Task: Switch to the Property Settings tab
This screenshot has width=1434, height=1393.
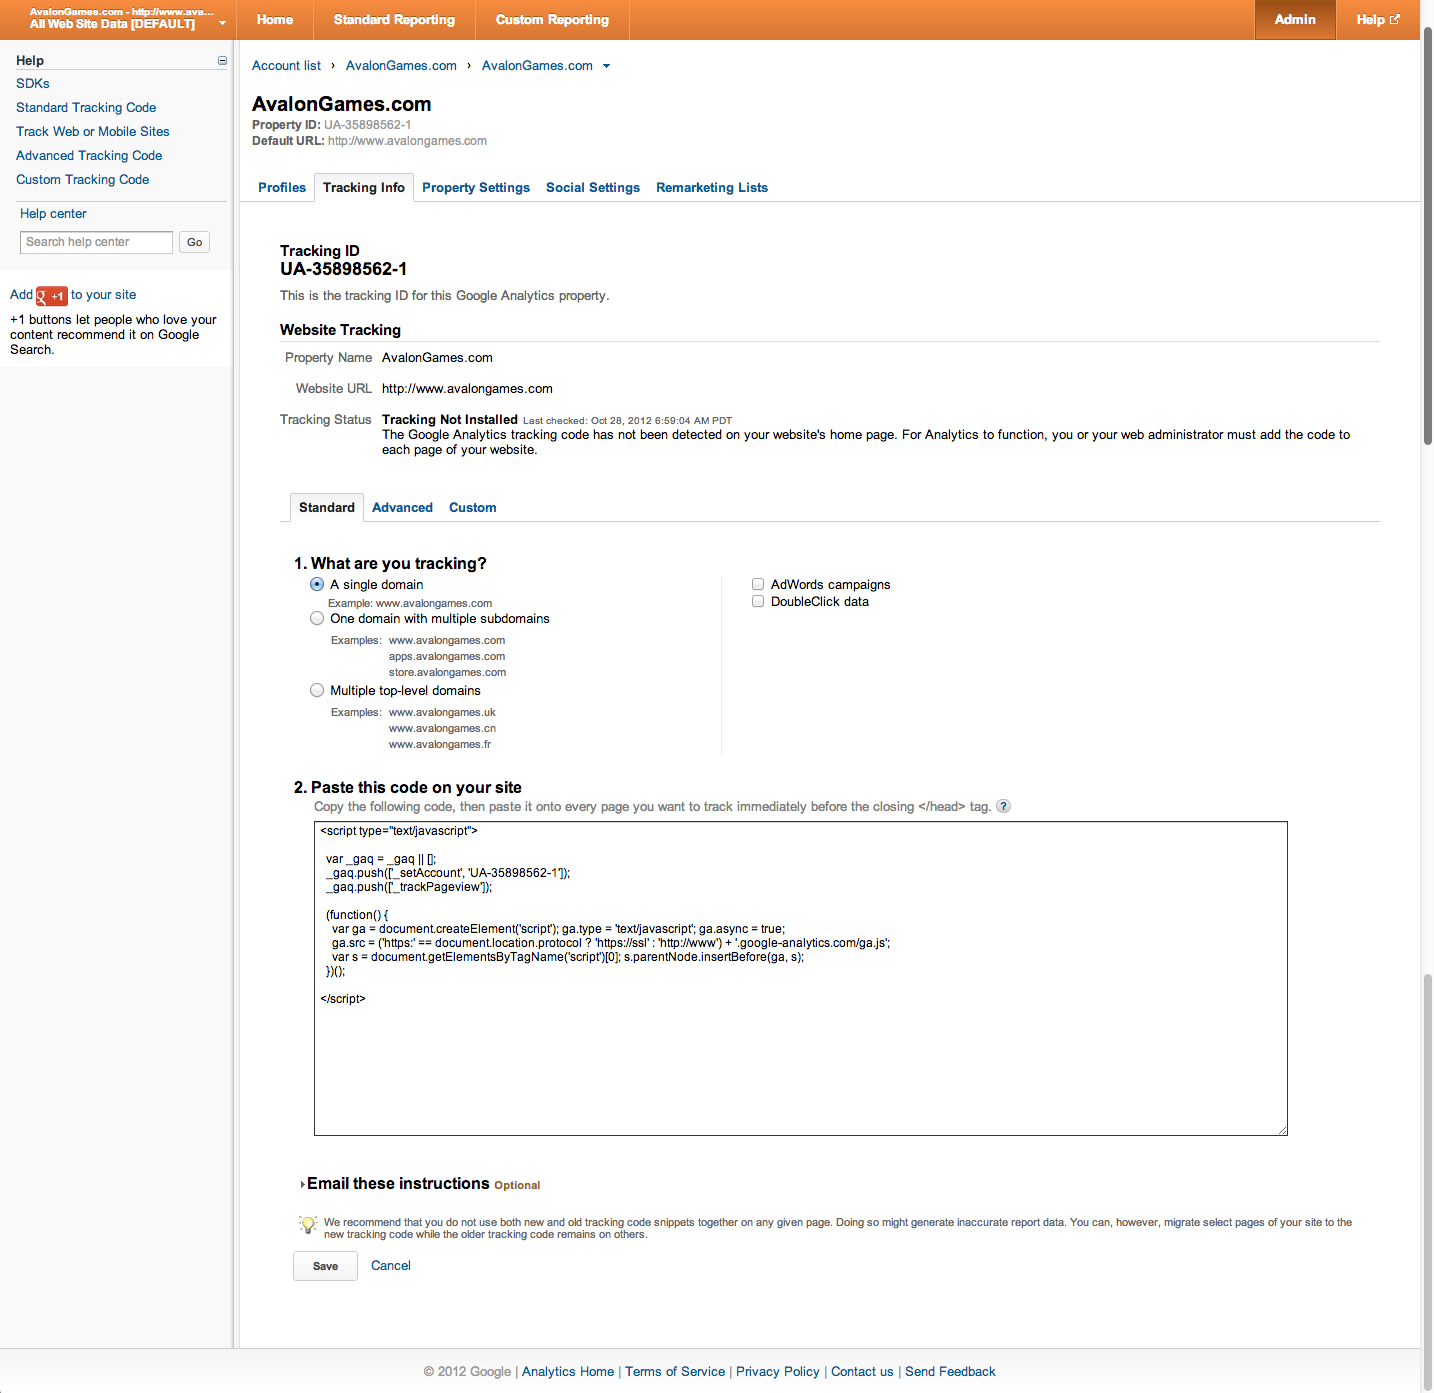Action: click(x=476, y=188)
